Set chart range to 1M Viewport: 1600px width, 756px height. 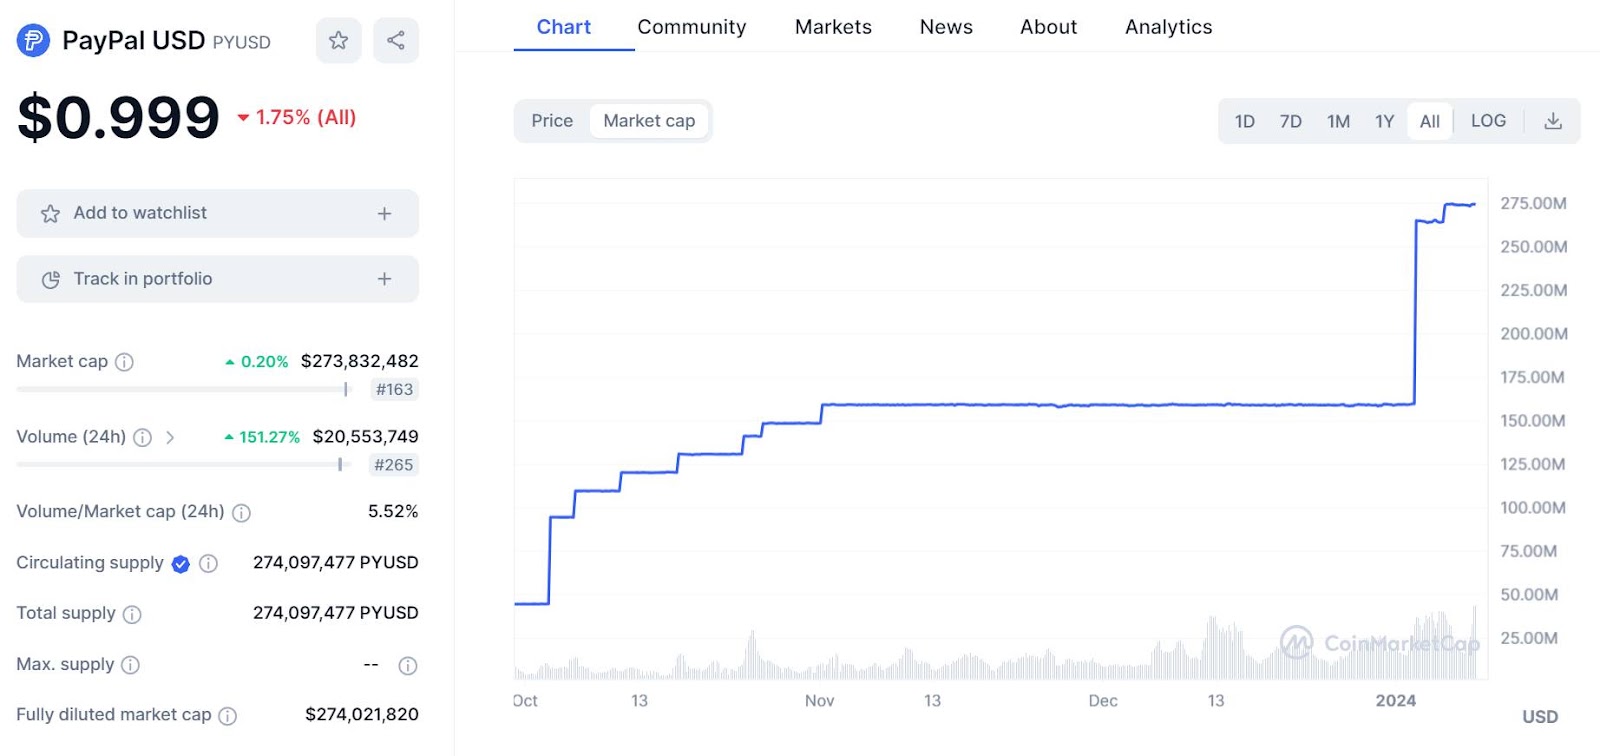(x=1338, y=121)
